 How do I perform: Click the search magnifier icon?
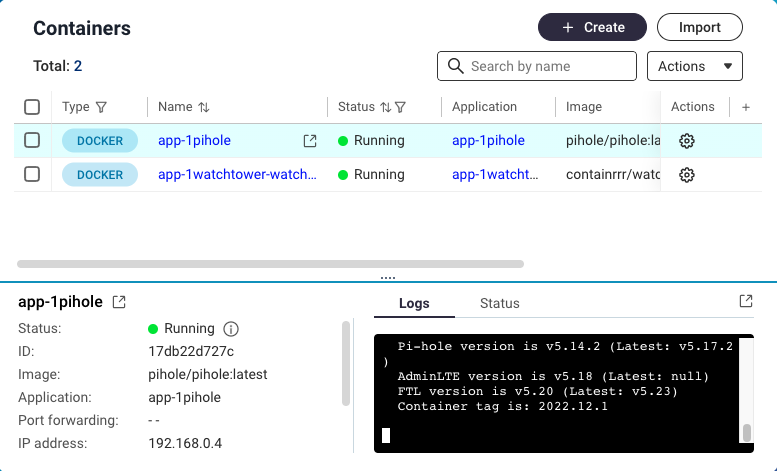[455, 66]
